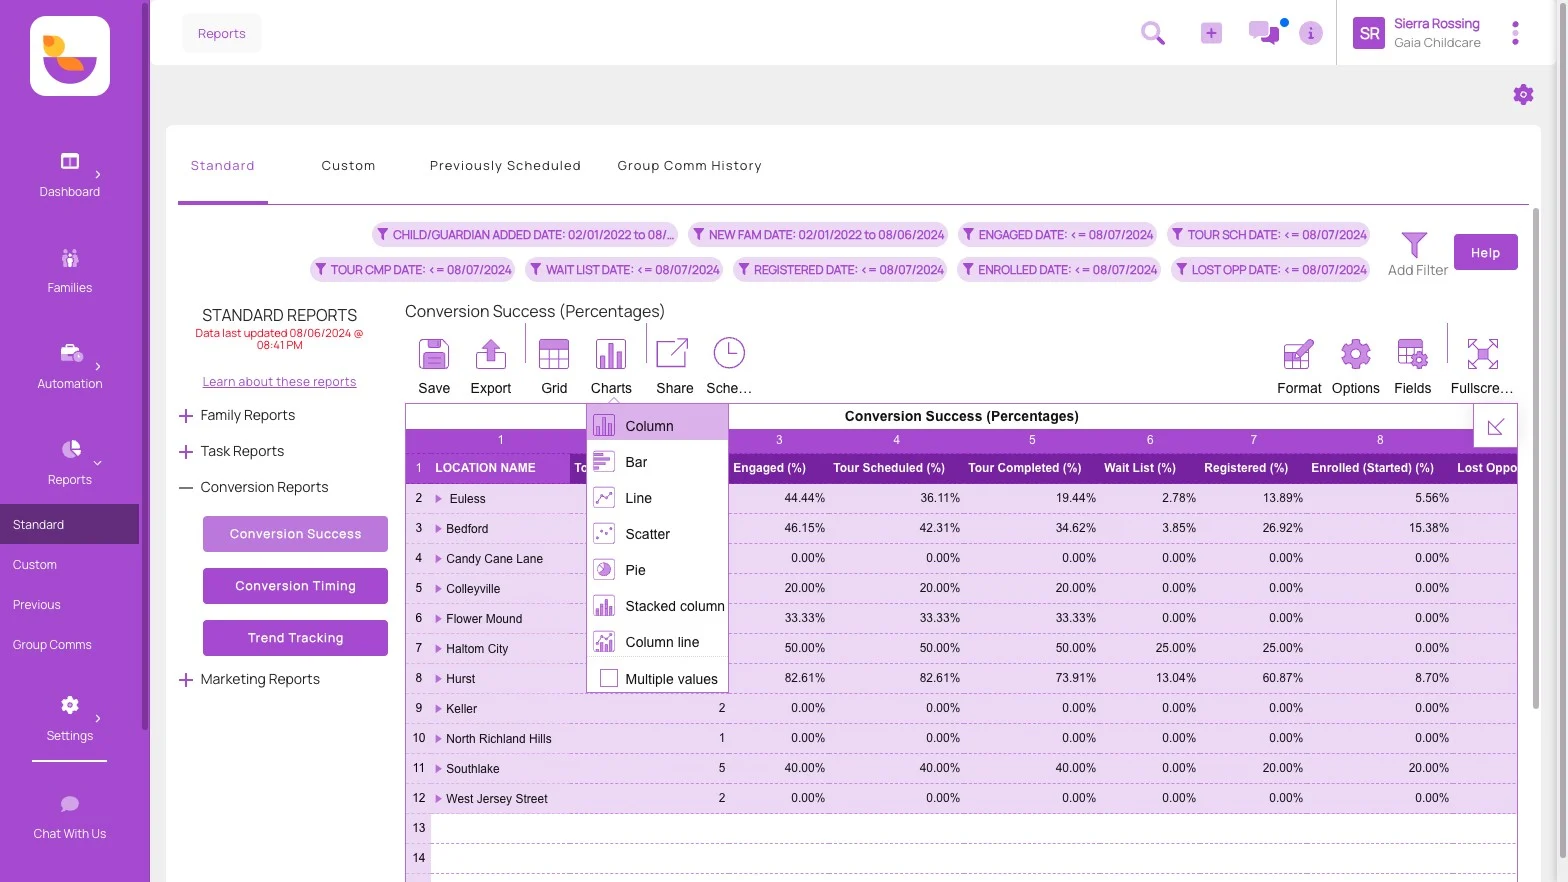The height and width of the screenshot is (882, 1568).
Task: Open Reports in sidebar
Action: [x=69, y=463]
